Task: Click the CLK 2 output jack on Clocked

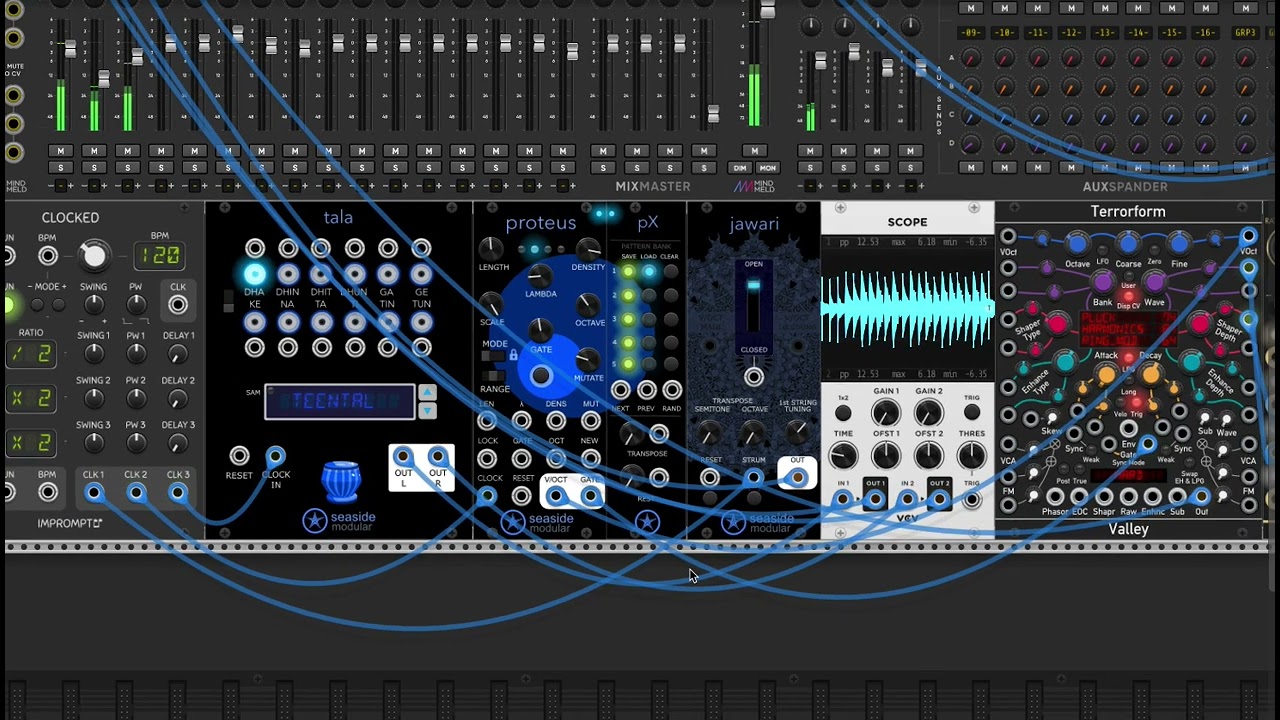Action: (x=136, y=492)
